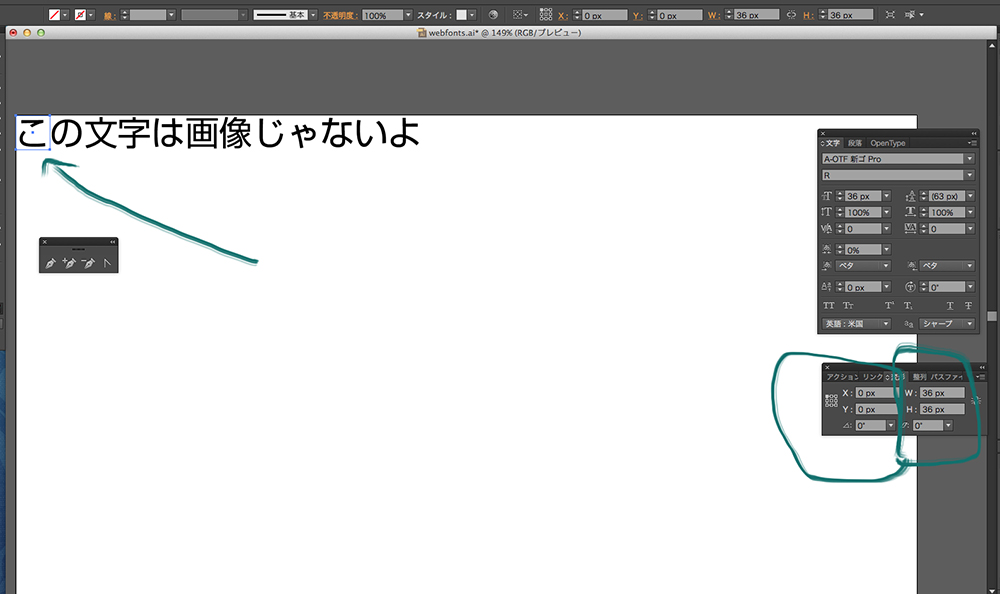Open the Character panel flyout menu
Screen dimensions: 1000x594
(972, 142)
